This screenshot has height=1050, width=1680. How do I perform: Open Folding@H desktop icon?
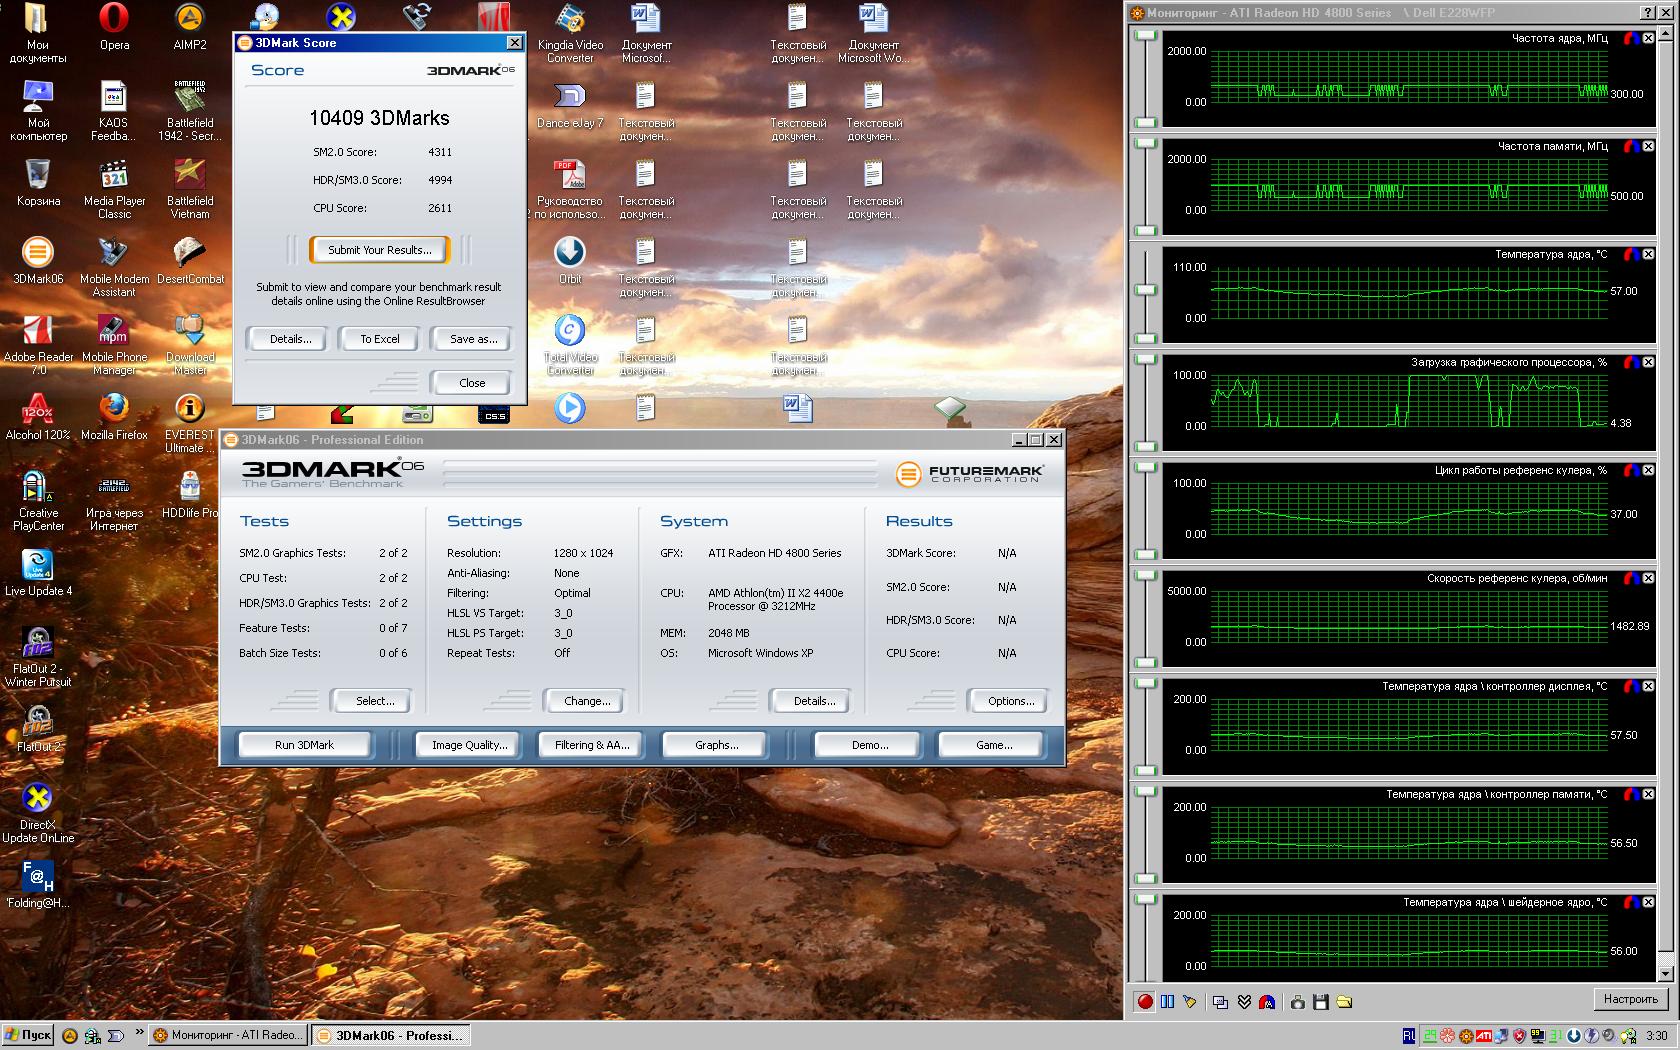point(38,885)
